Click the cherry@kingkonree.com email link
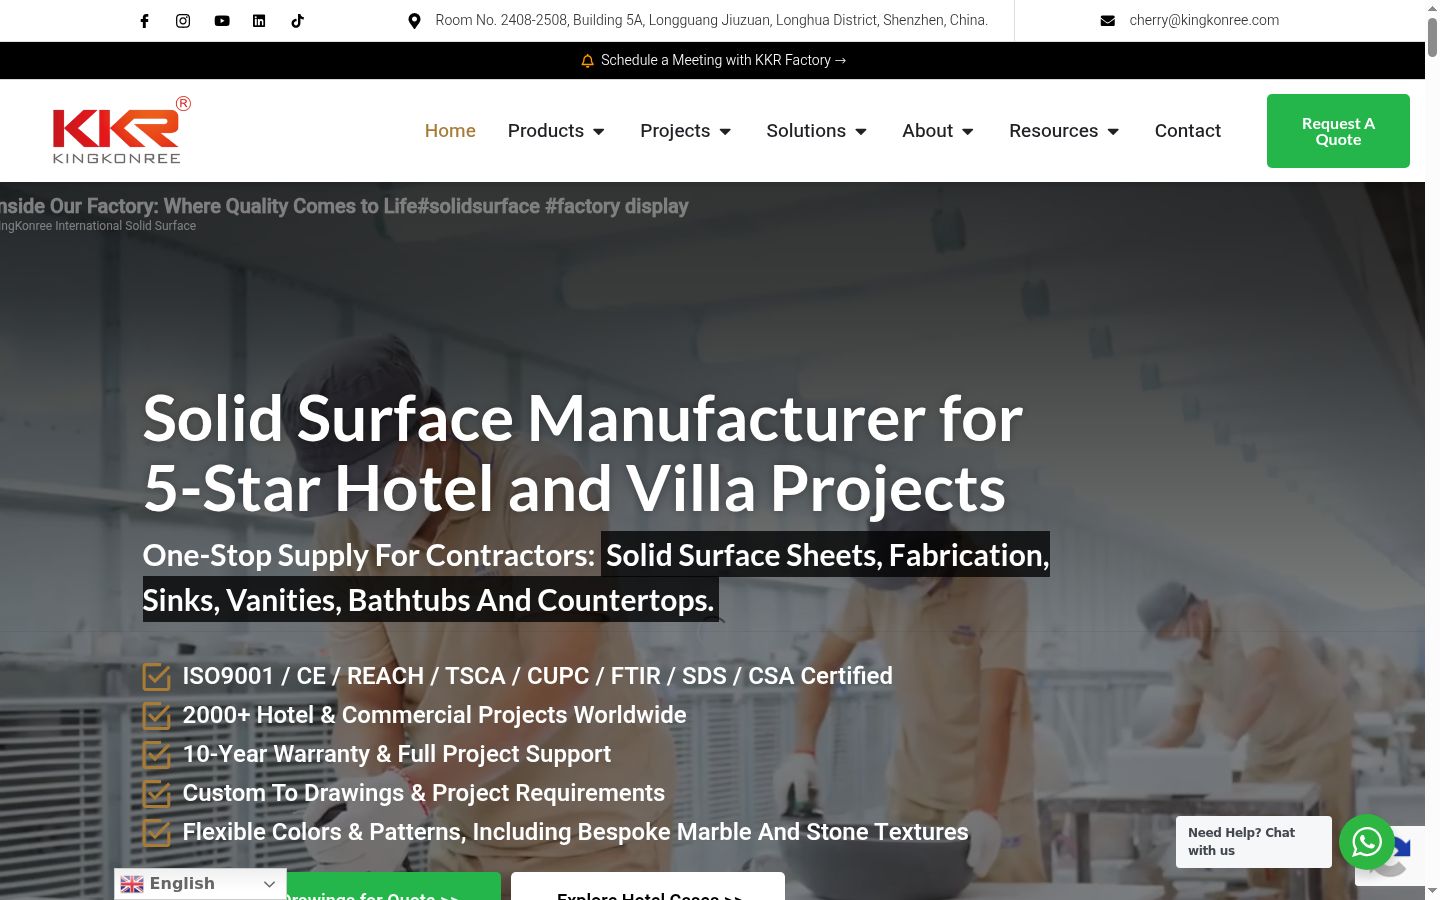Image resolution: width=1440 pixels, height=900 pixels. point(1204,20)
